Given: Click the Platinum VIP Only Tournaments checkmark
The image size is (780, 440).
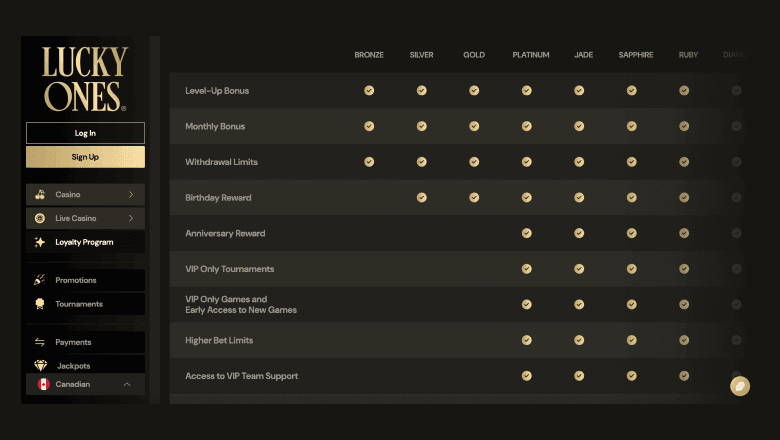Looking at the screenshot, I should pos(527,269).
